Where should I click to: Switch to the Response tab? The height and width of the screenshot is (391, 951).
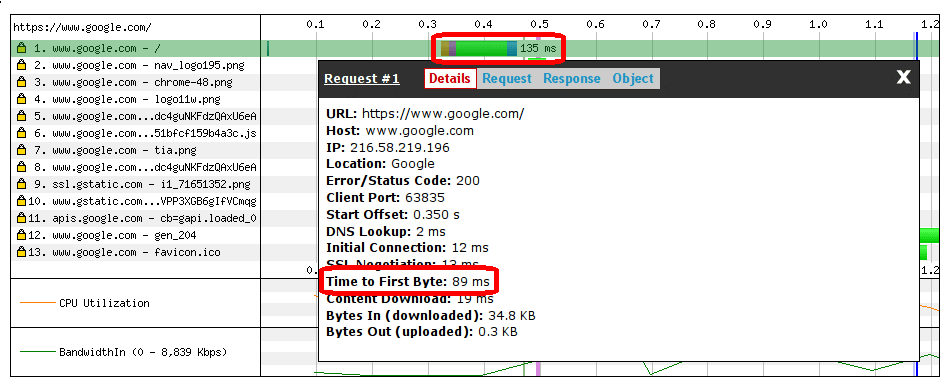pyautogui.click(x=571, y=78)
